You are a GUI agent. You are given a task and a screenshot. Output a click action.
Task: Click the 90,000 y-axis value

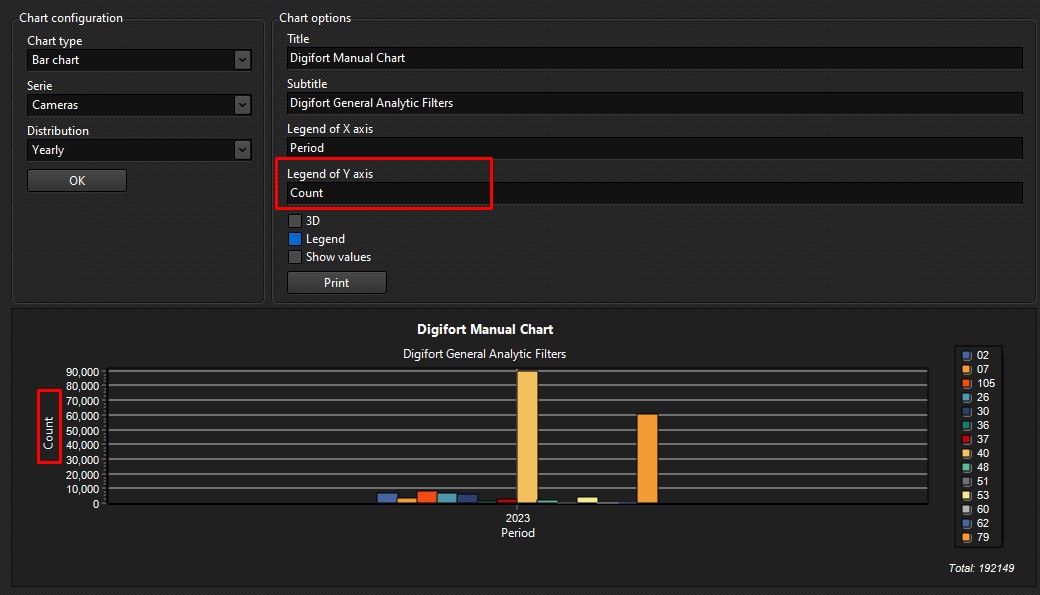82,372
